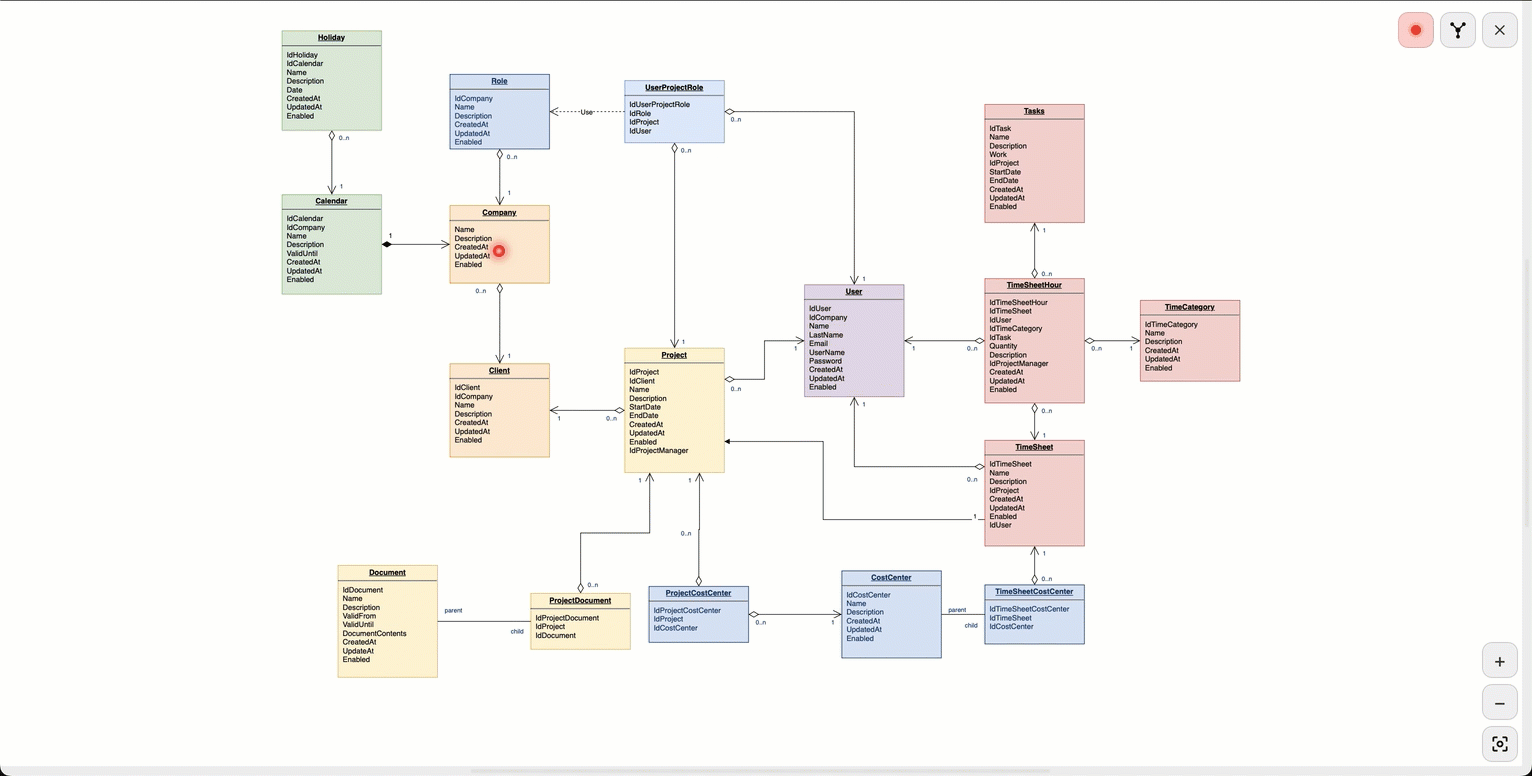Click the TimeSheet entity header
The height and width of the screenshot is (776, 1532).
[x=1034, y=447]
